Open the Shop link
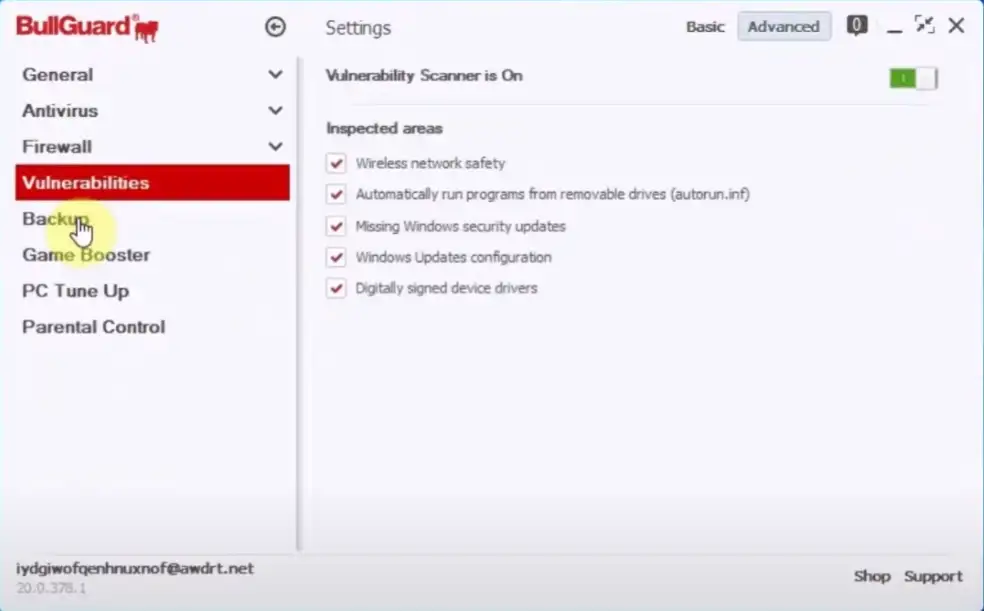The width and height of the screenshot is (984, 611). click(871, 576)
